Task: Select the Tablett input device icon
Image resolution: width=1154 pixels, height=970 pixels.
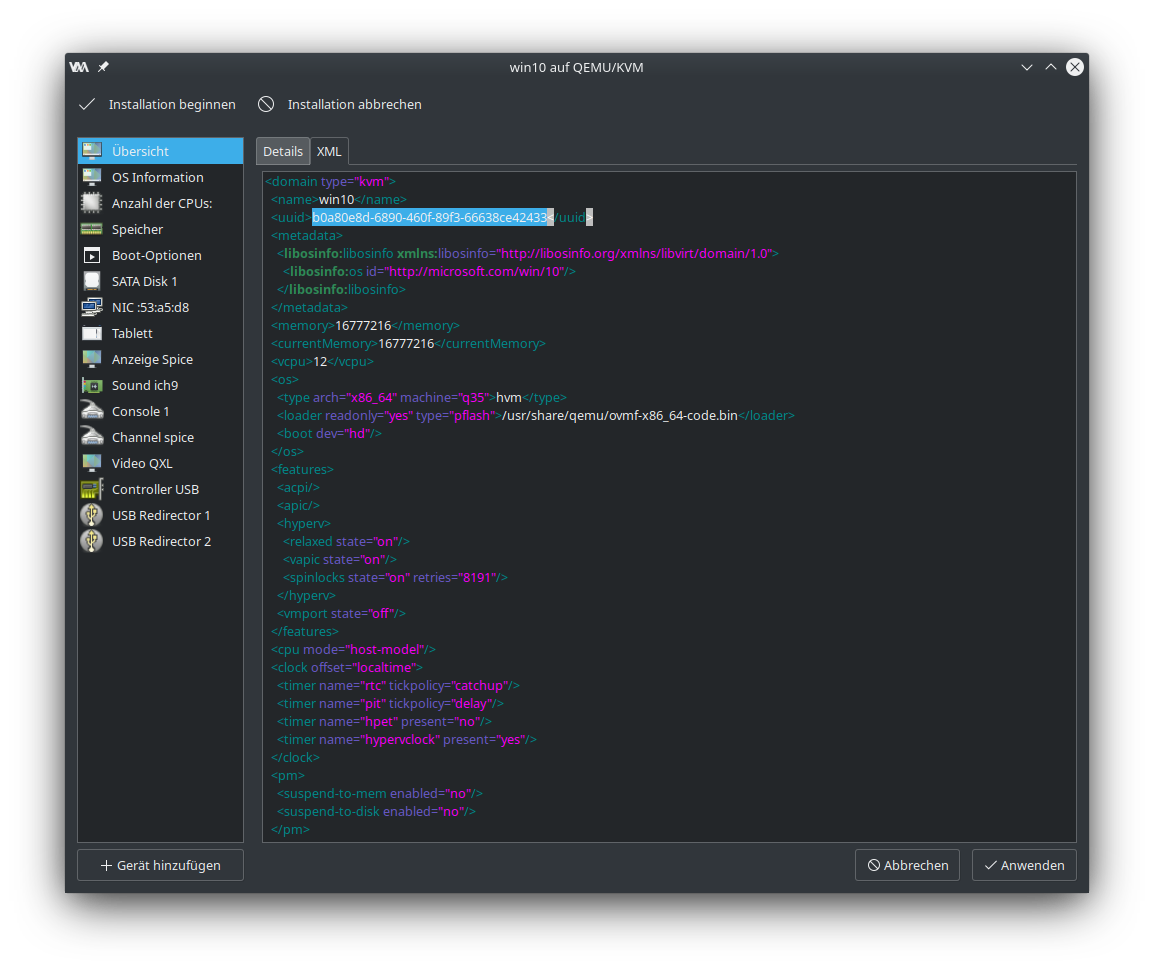Action: 92,333
